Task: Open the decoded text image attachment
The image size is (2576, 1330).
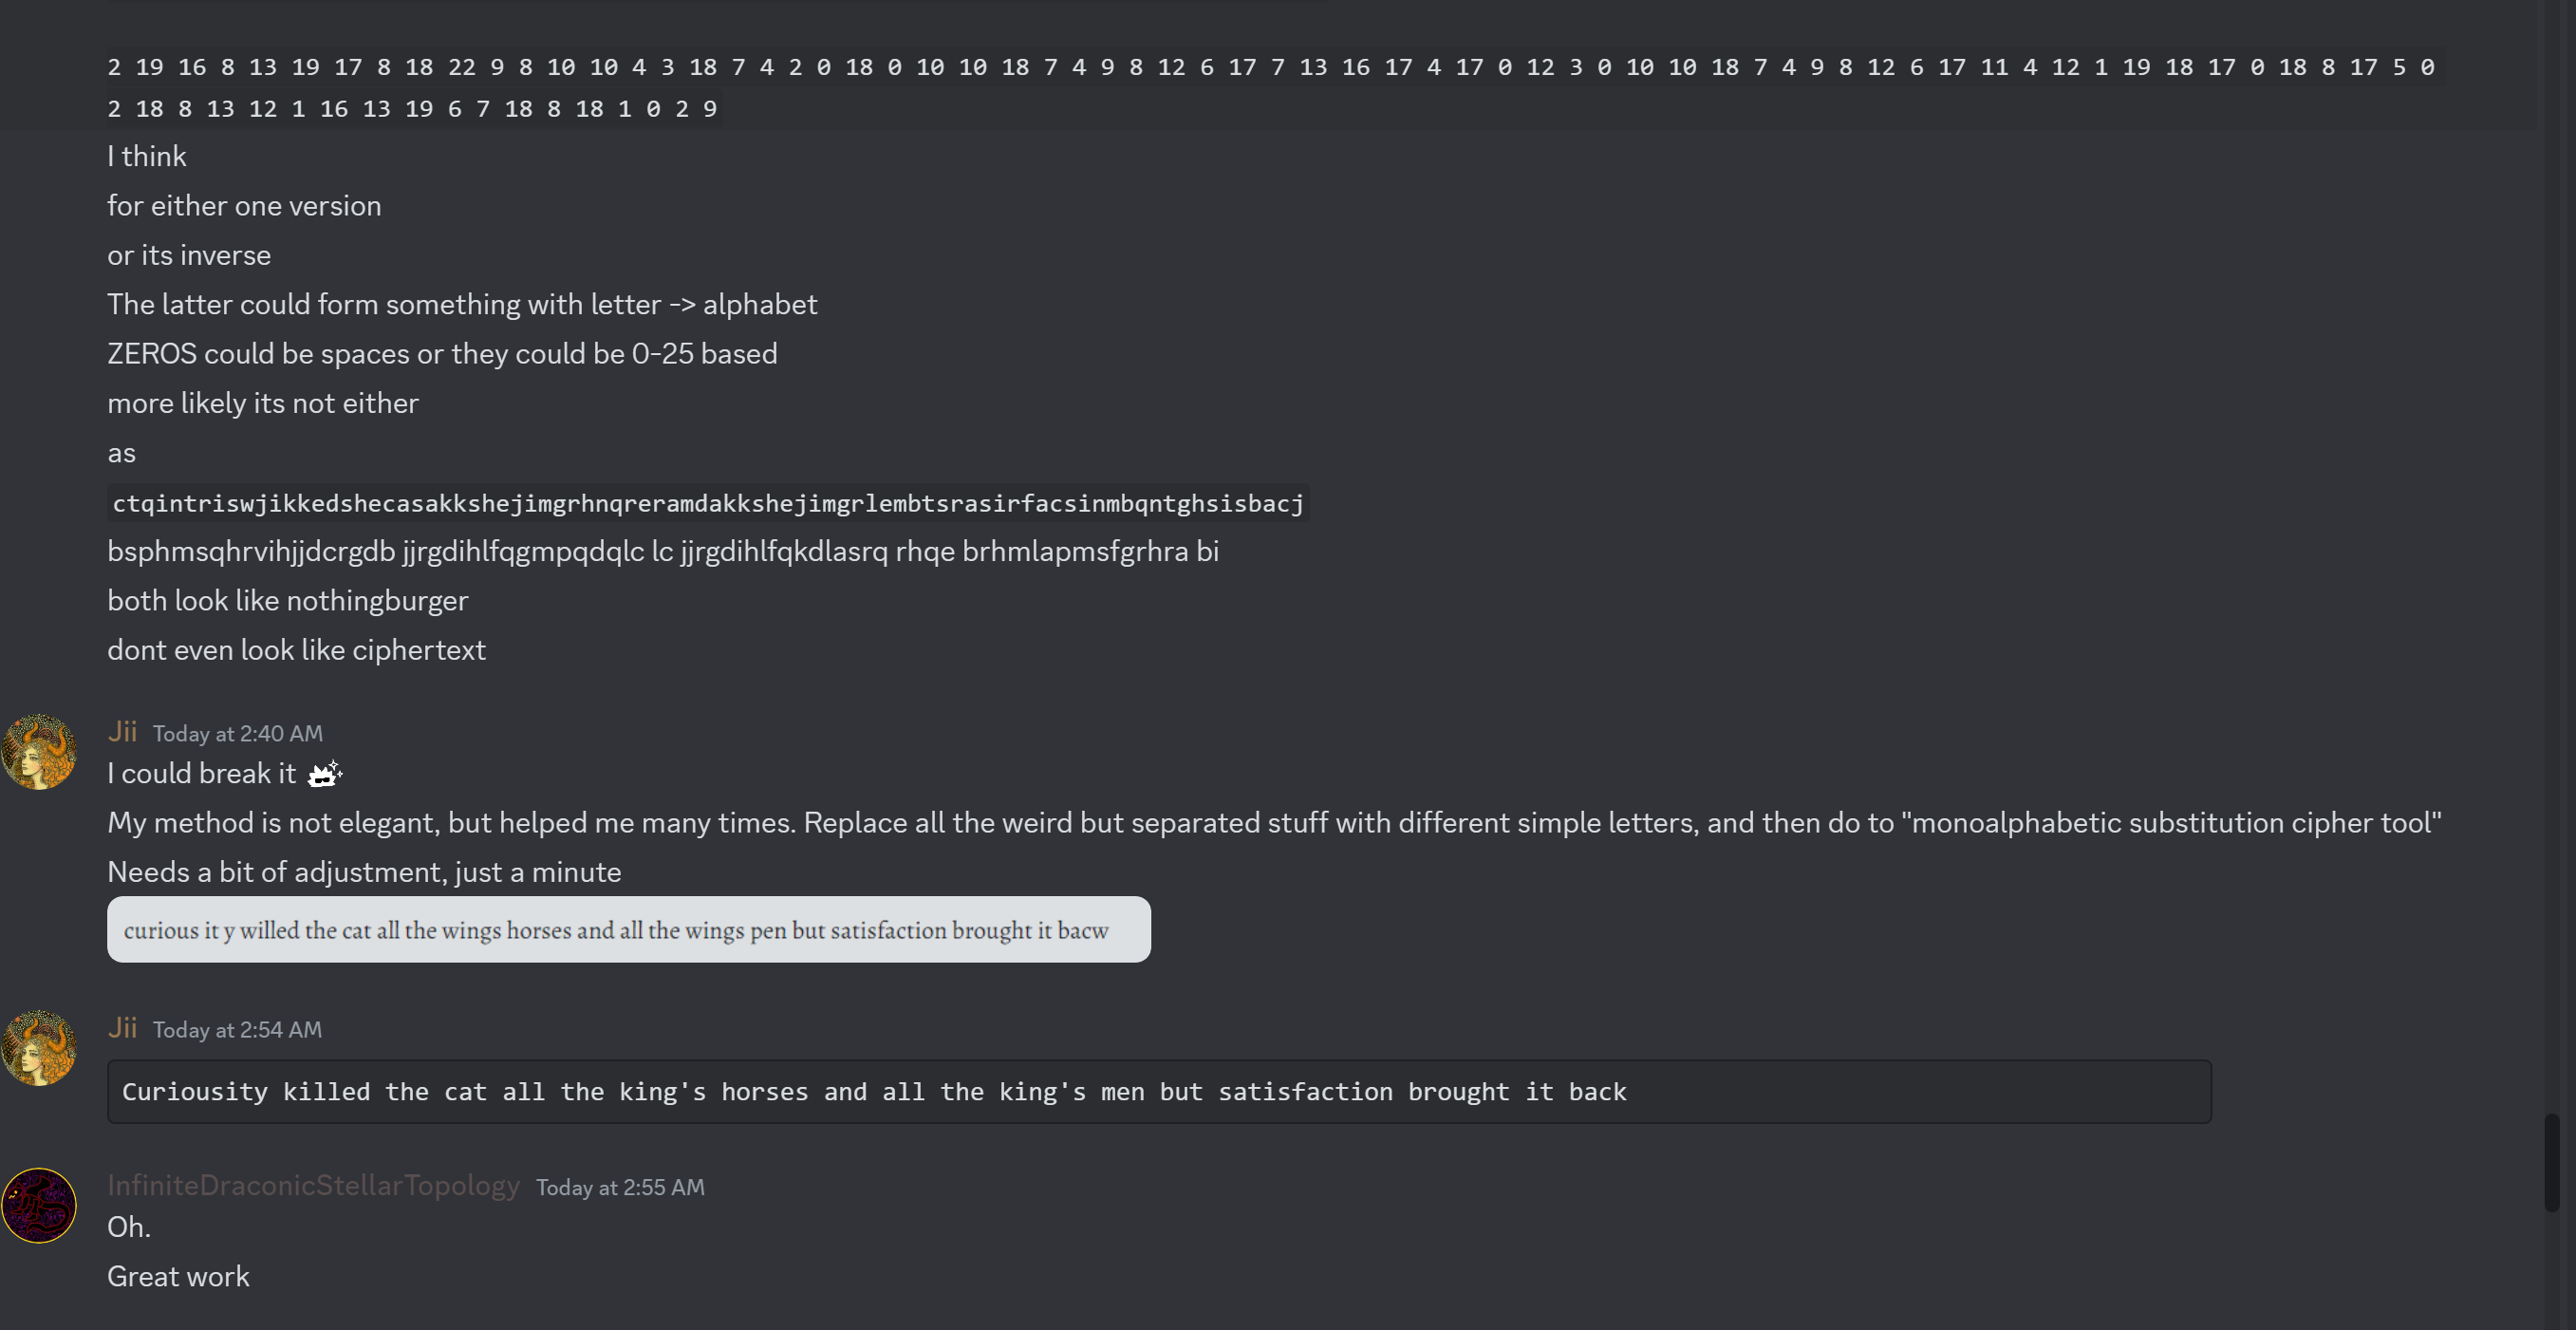Action: (x=628, y=930)
